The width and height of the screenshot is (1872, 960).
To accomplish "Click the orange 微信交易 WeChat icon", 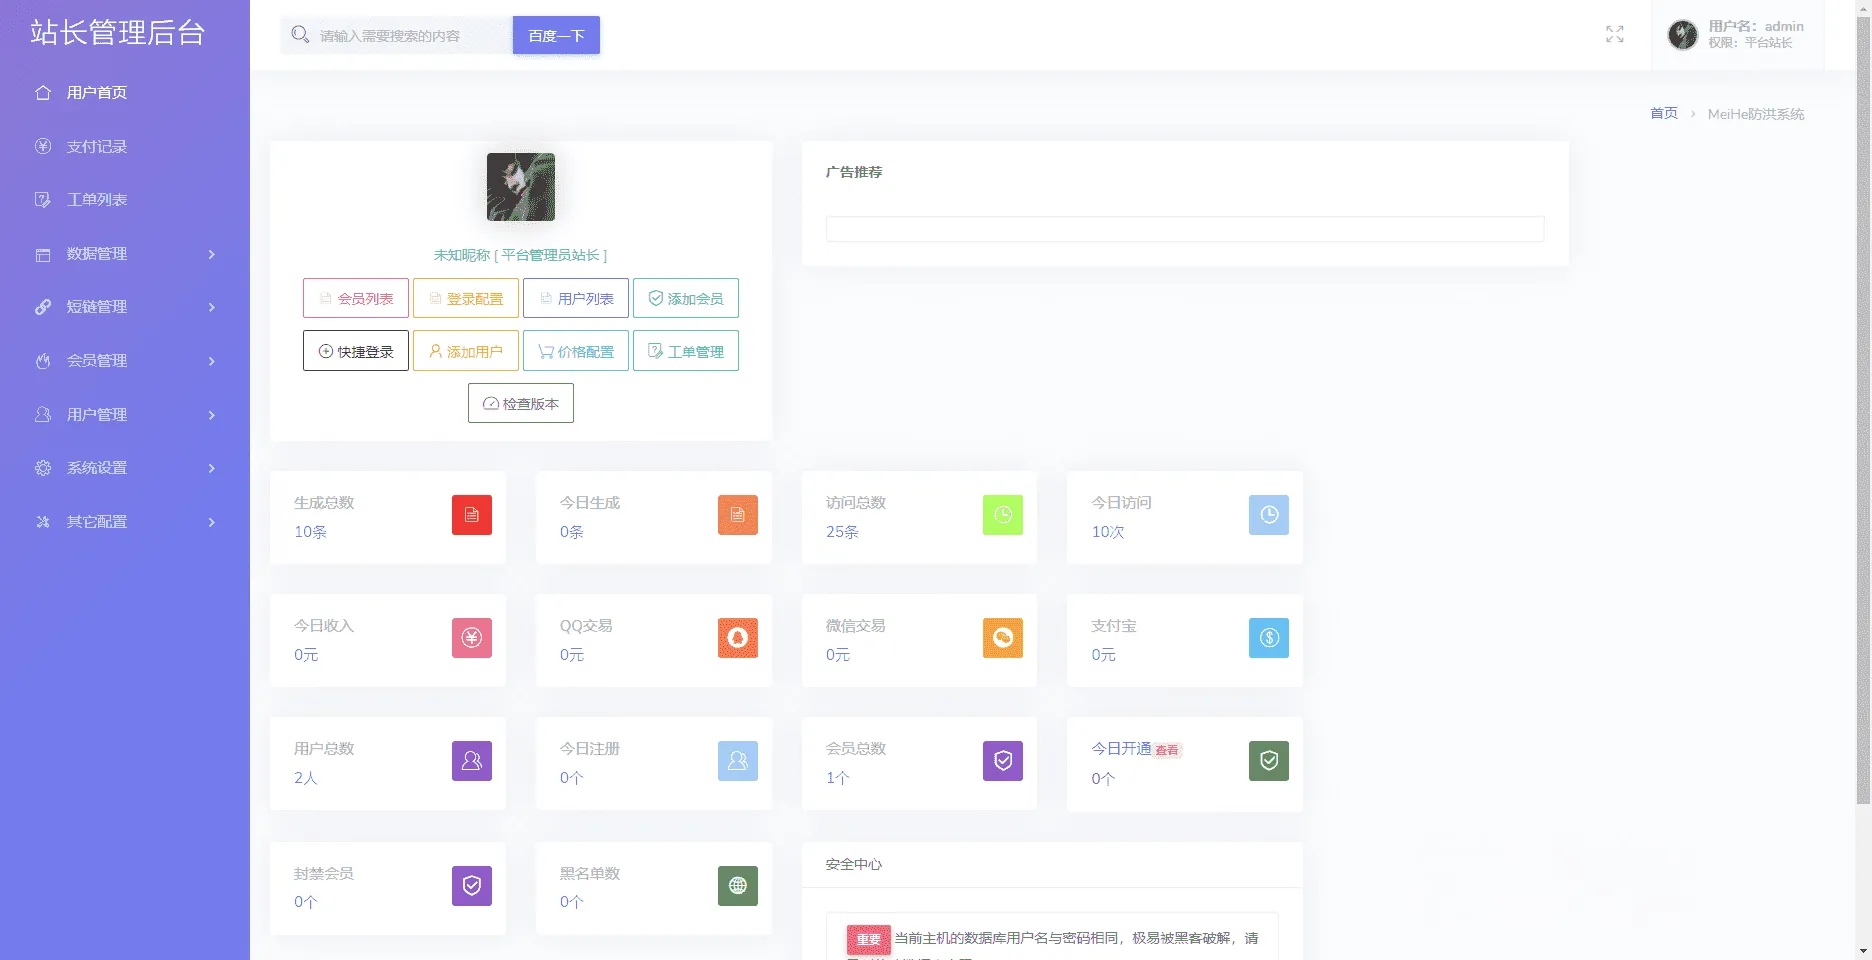I will click(x=1003, y=638).
